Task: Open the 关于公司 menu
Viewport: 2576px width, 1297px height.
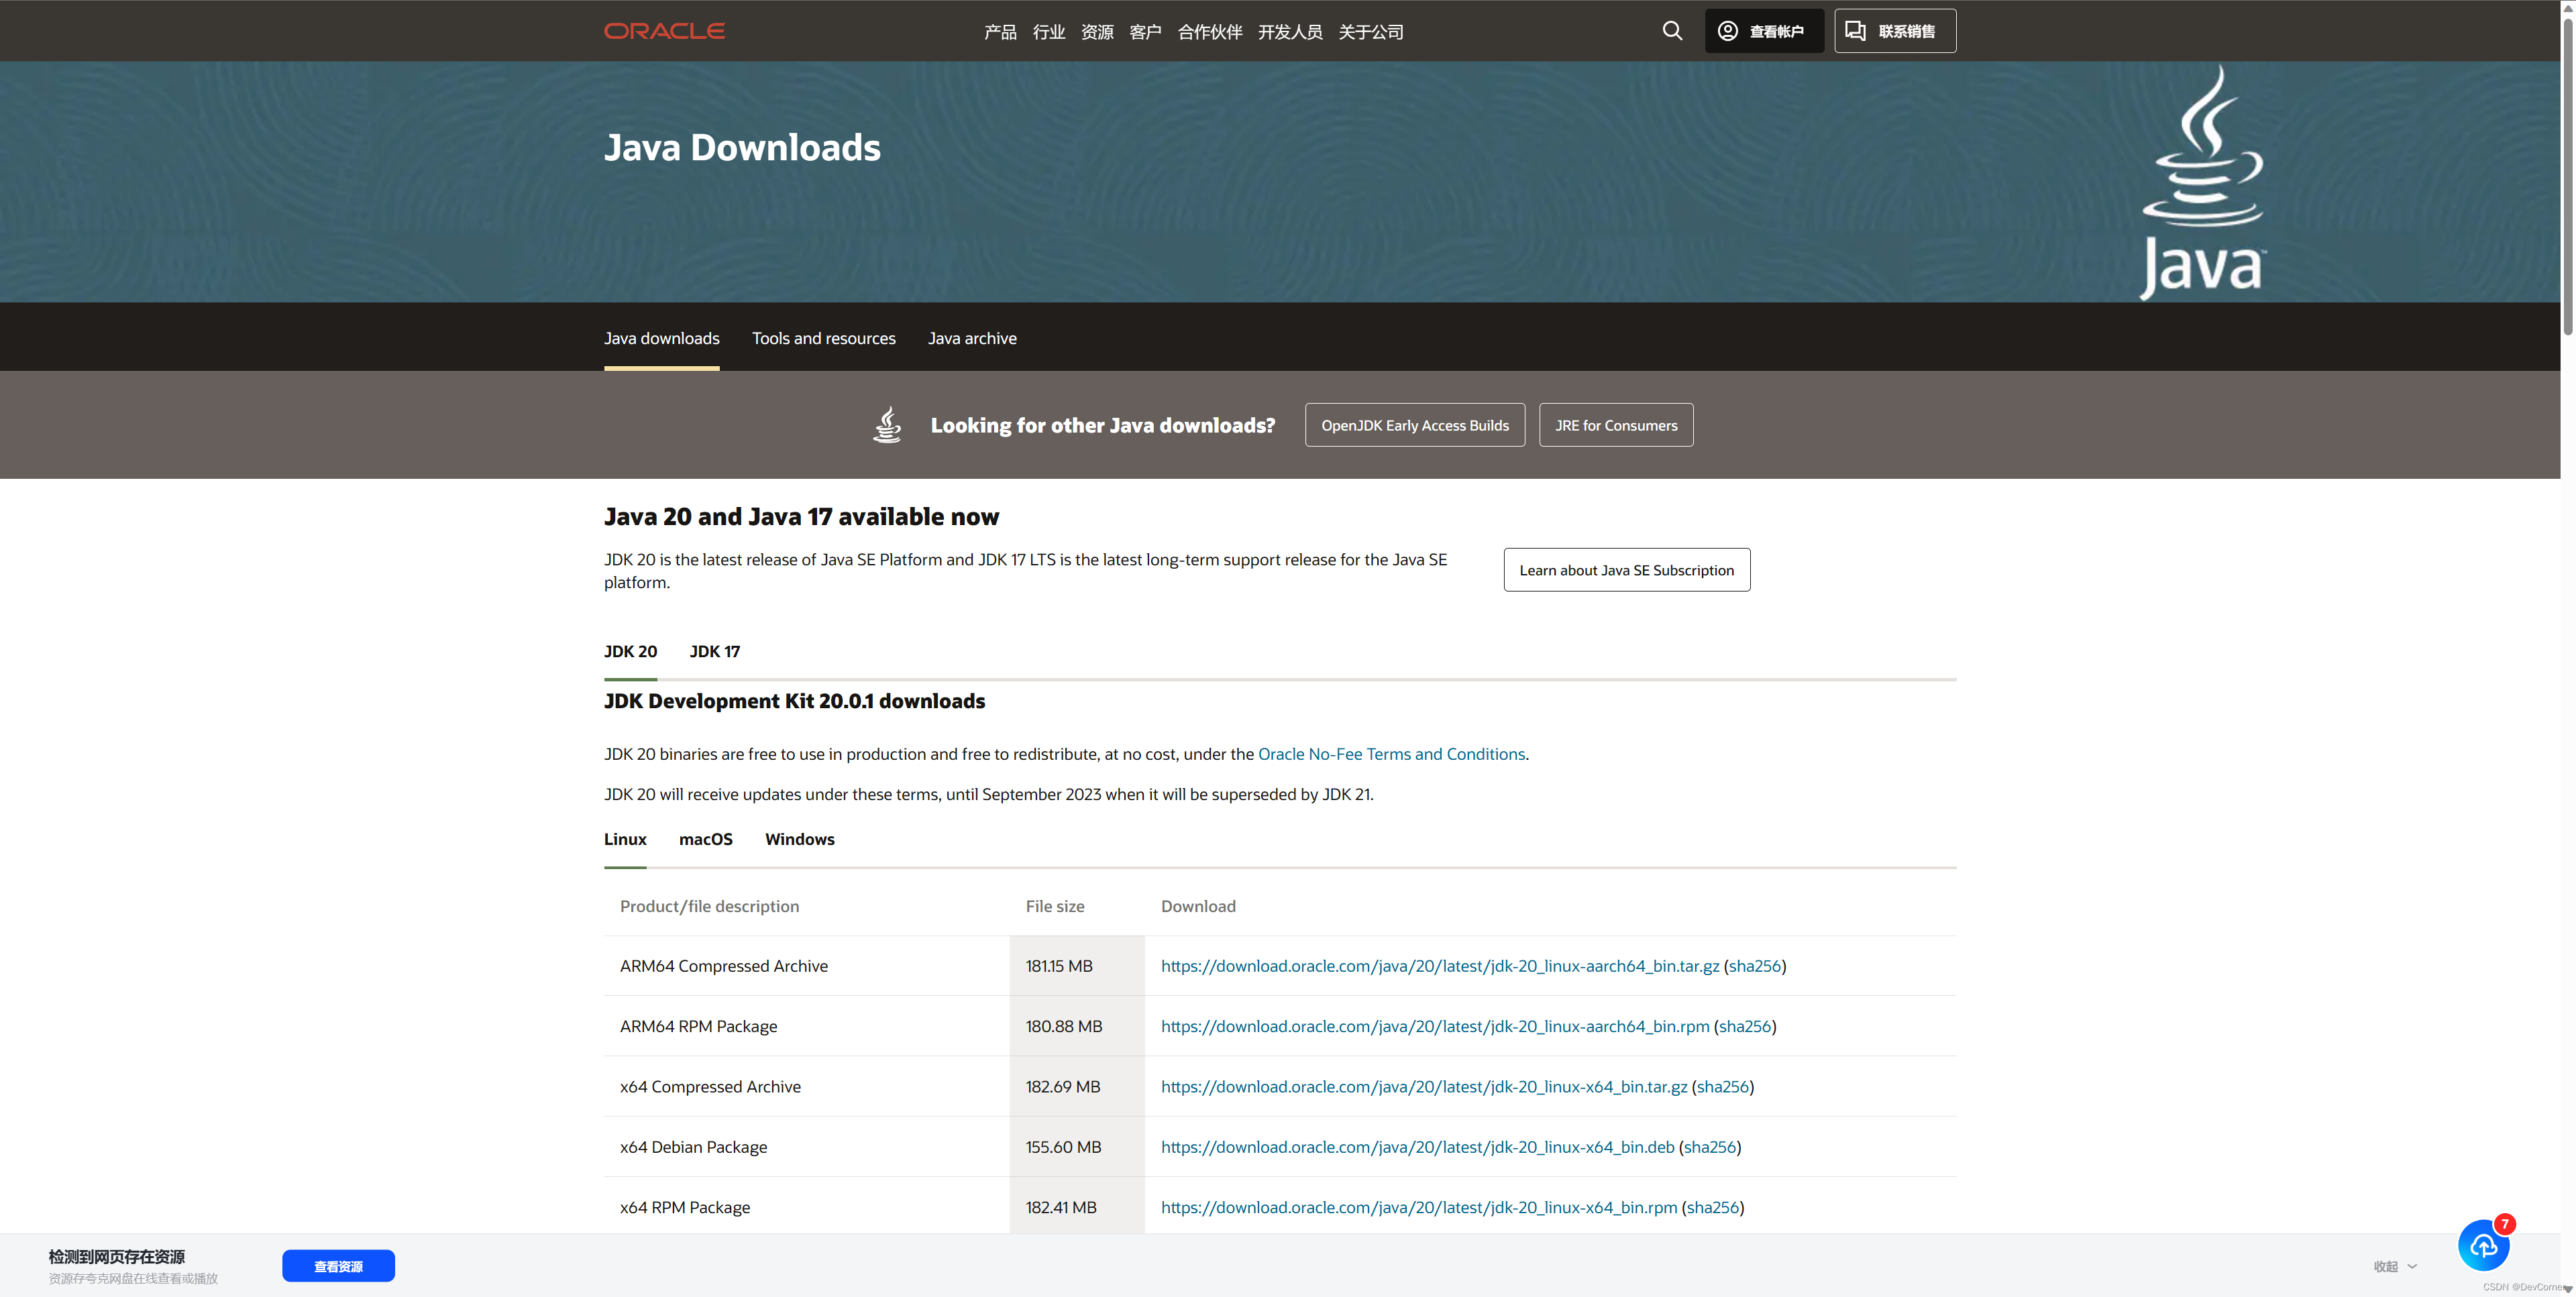Action: click(1371, 32)
